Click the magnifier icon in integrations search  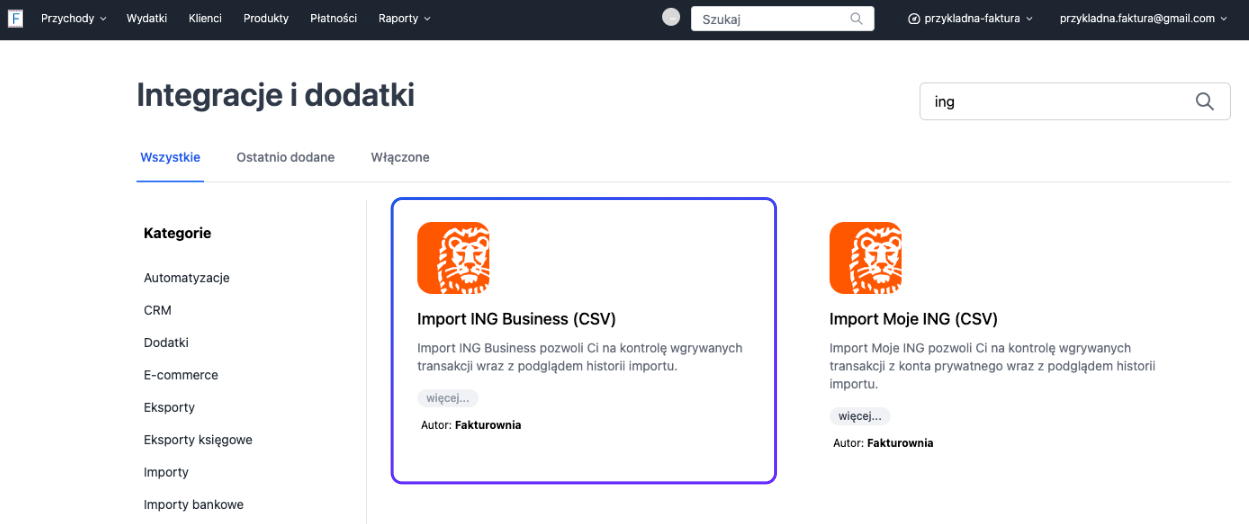[x=1205, y=101]
